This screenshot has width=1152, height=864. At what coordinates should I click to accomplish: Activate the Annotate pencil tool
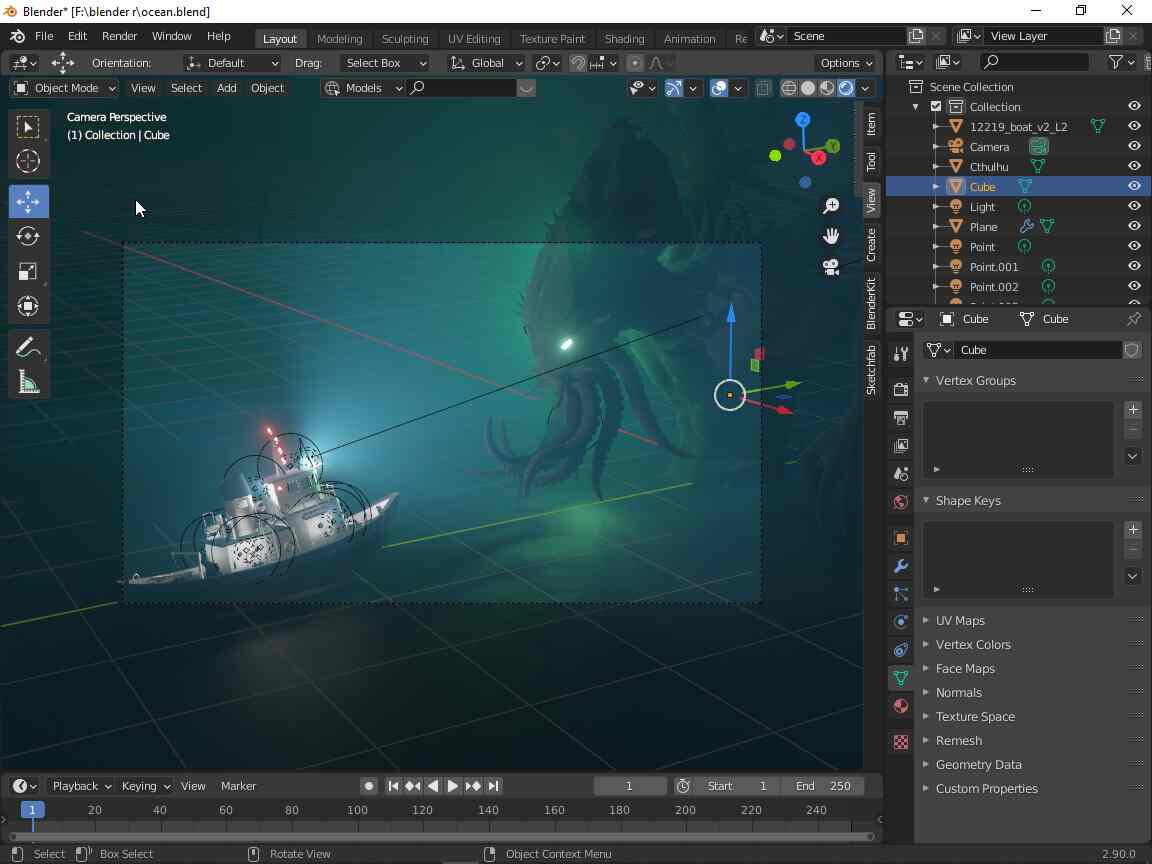click(28, 347)
